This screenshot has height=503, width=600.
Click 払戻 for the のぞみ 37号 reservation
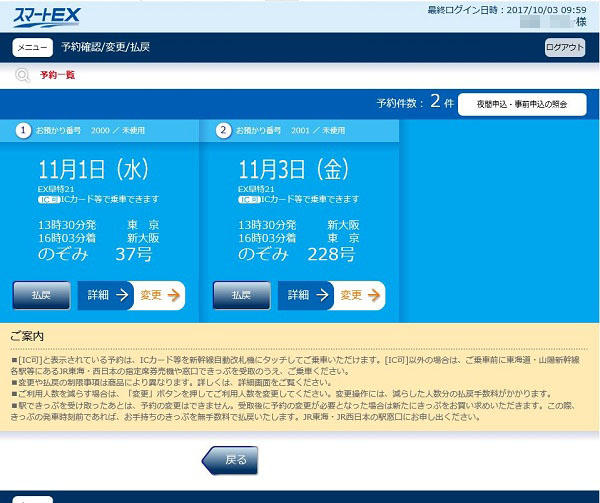42,295
